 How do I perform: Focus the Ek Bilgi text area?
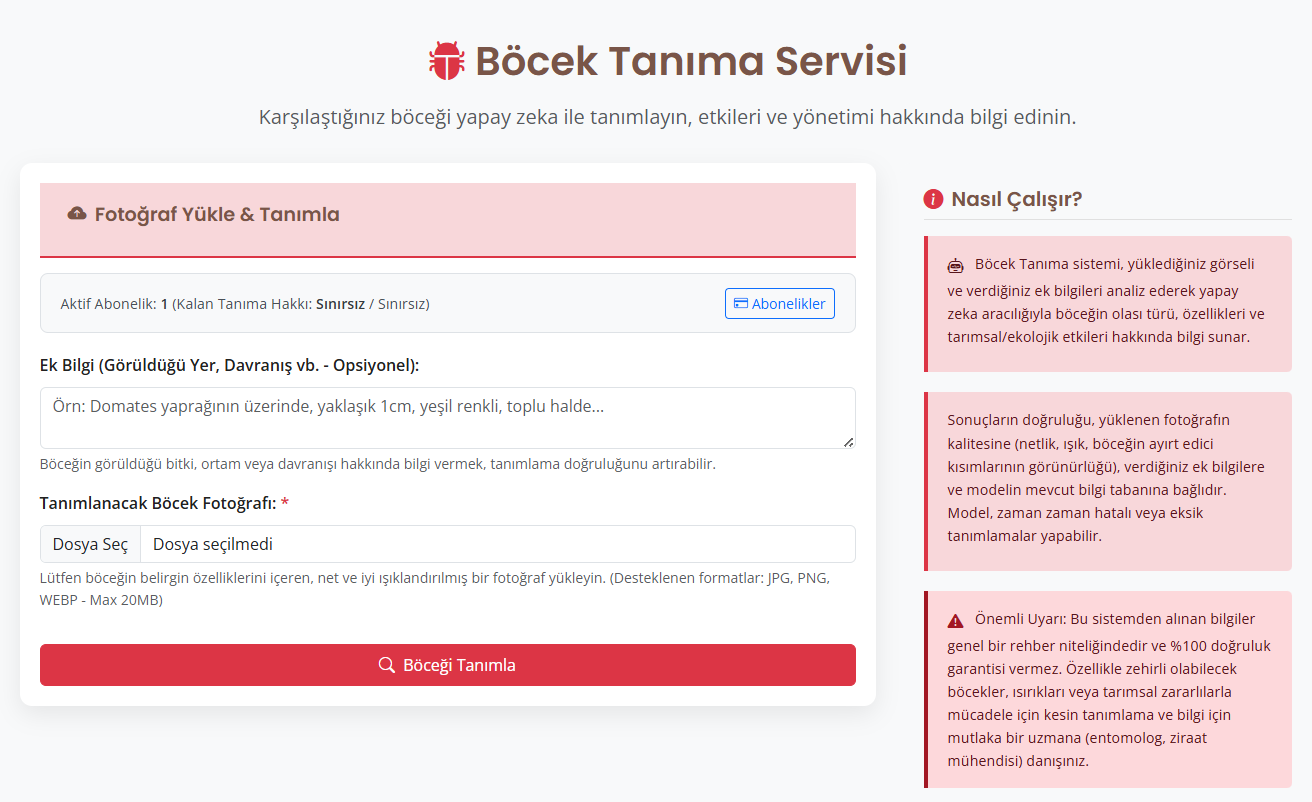point(447,417)
